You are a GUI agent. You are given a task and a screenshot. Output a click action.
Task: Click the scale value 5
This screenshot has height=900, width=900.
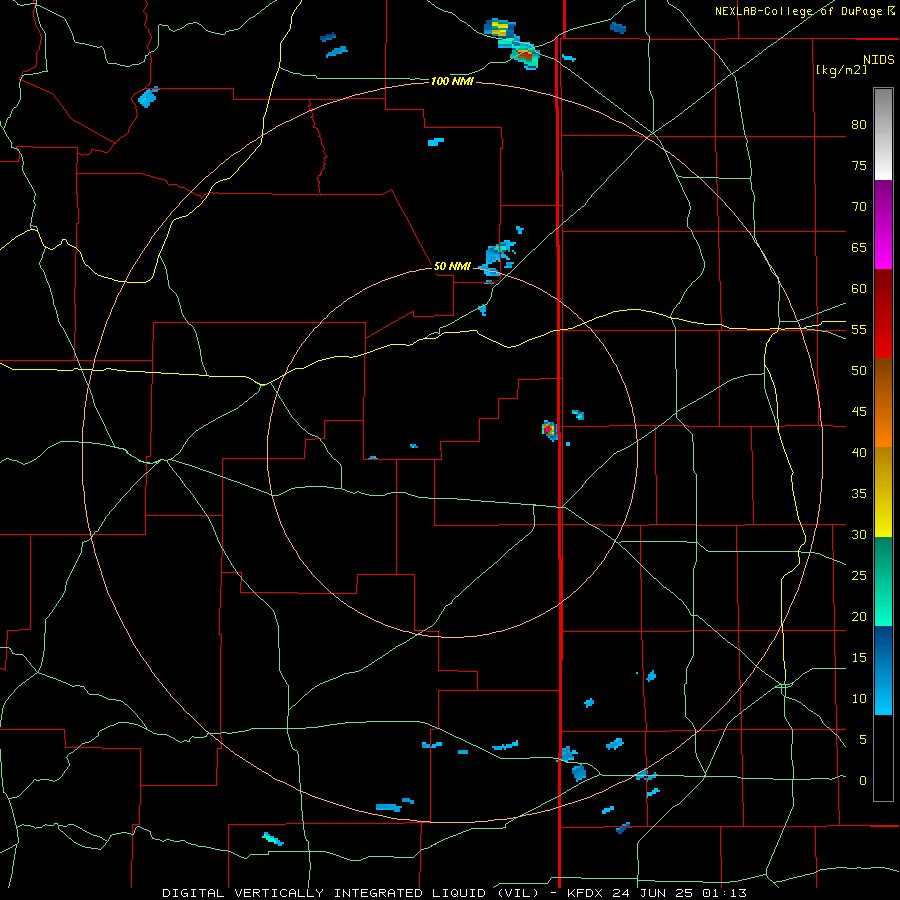click(x=863, y=739)
